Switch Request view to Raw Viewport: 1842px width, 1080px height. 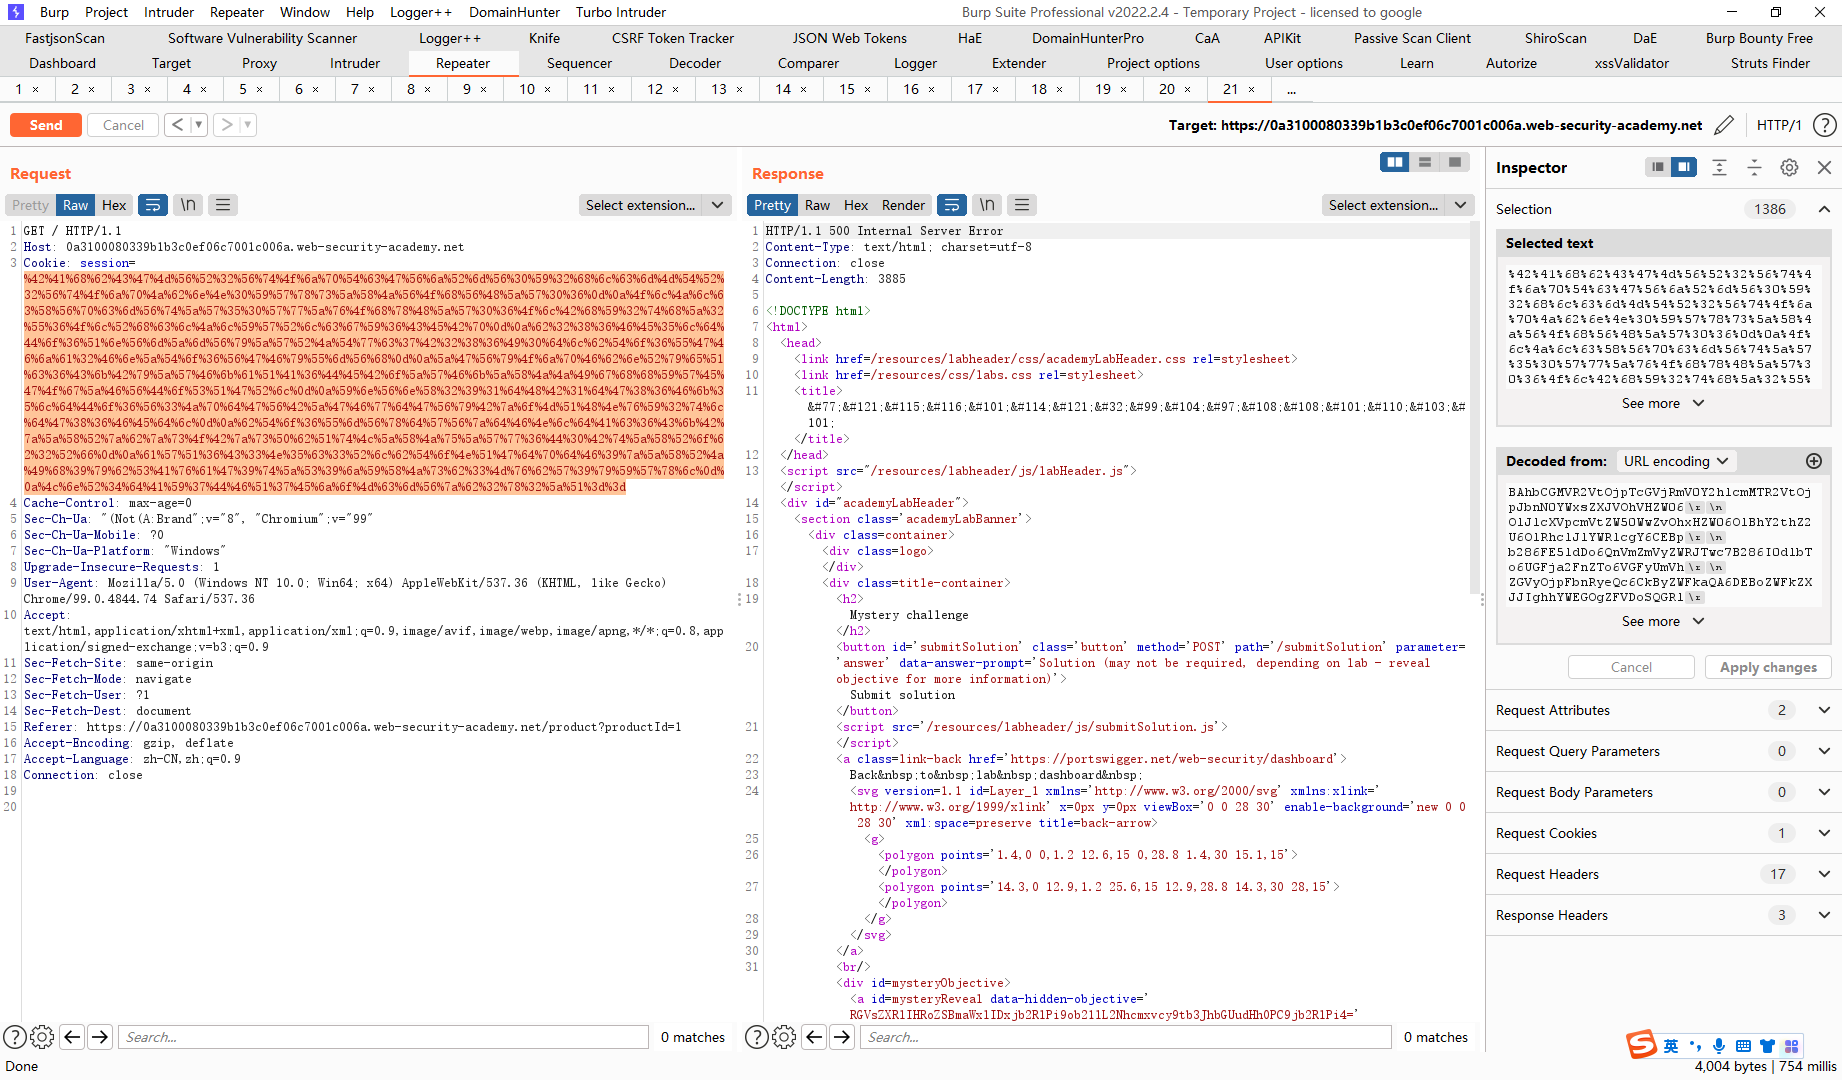pos(76,205)
